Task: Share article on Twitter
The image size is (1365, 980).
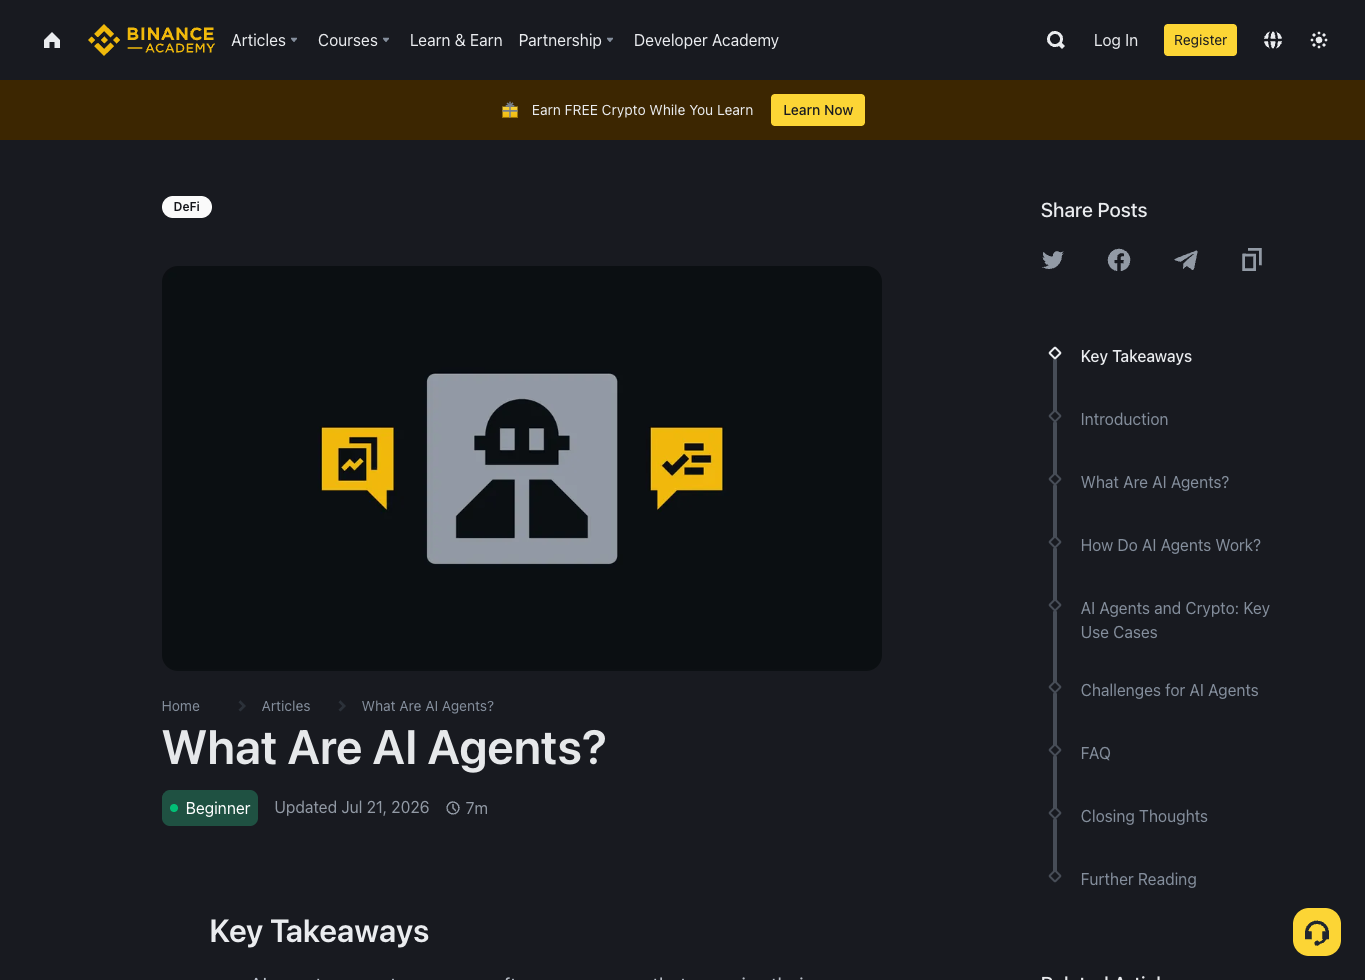Action: (1053, 260)
